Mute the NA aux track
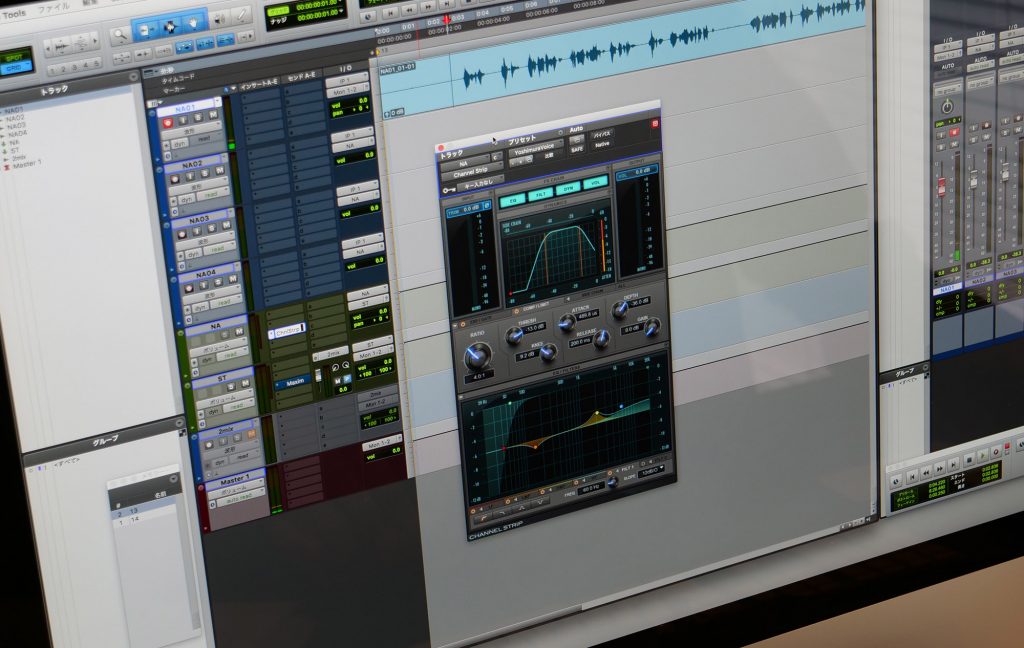Viewport: 1024px width, 648px height. 239,332
